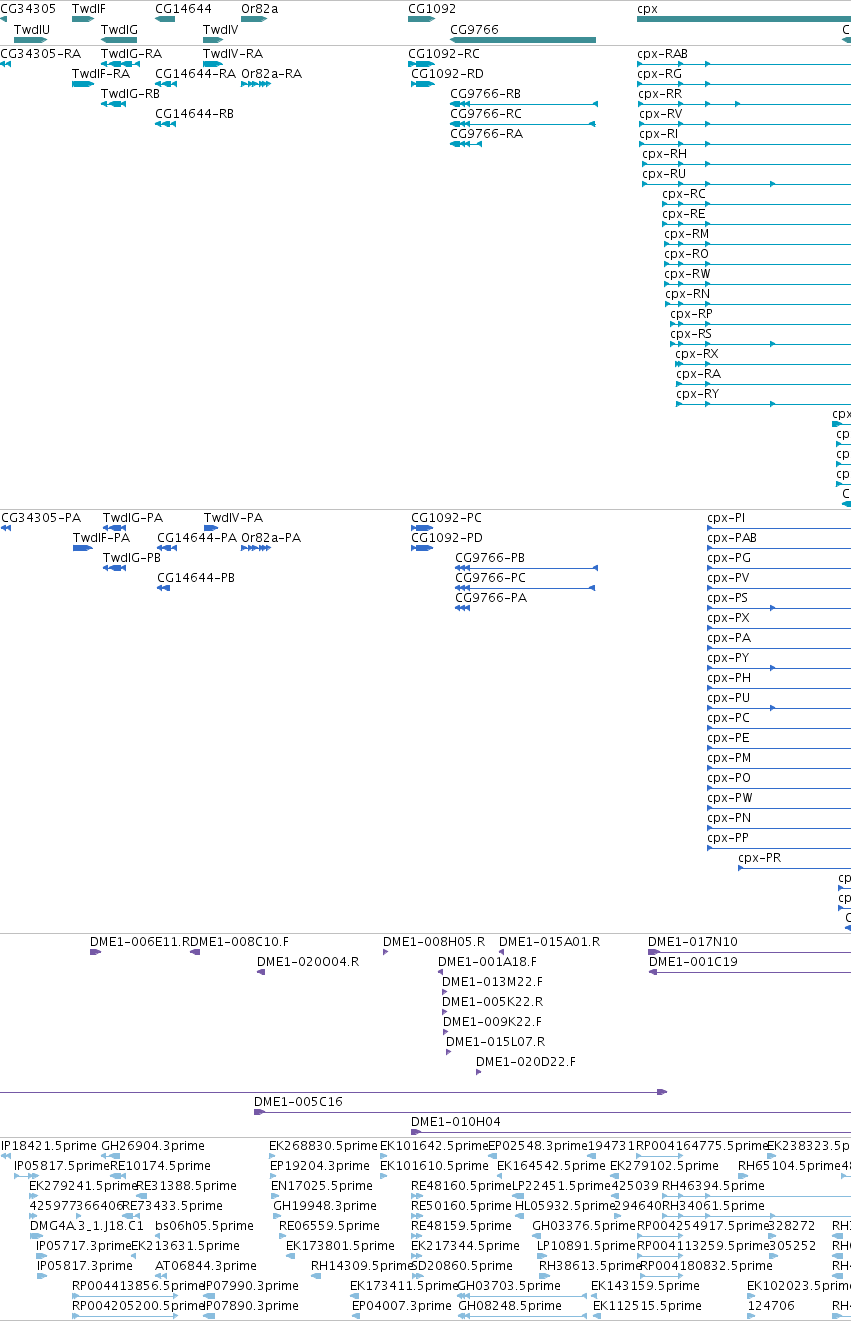Select the TwdlU gene label
Image resolution: width=851 pixels, height=1321 pixels.
[x=32, y=30]
